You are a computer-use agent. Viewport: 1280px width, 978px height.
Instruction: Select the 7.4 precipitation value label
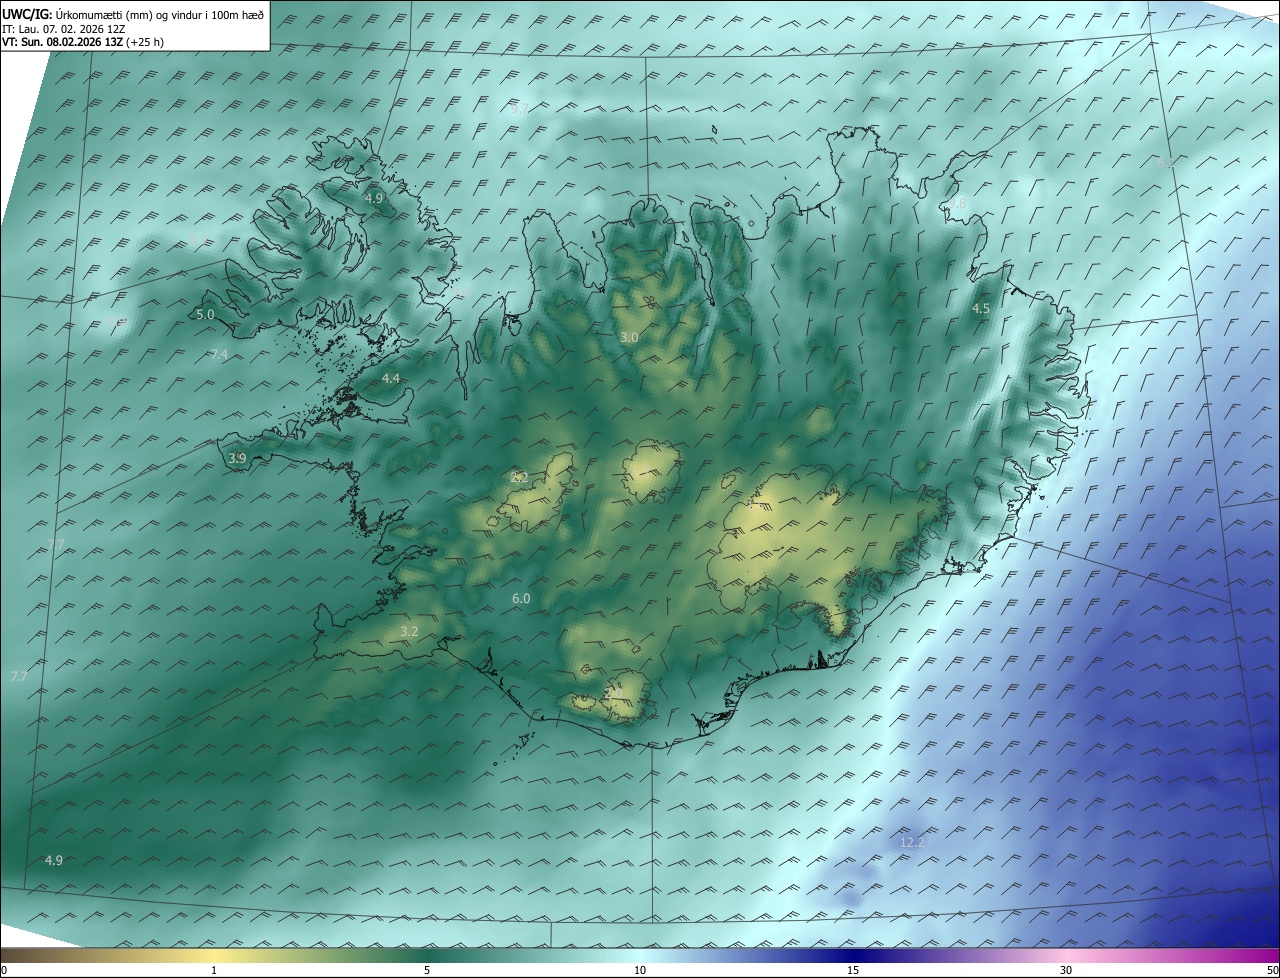click(219, 355)
